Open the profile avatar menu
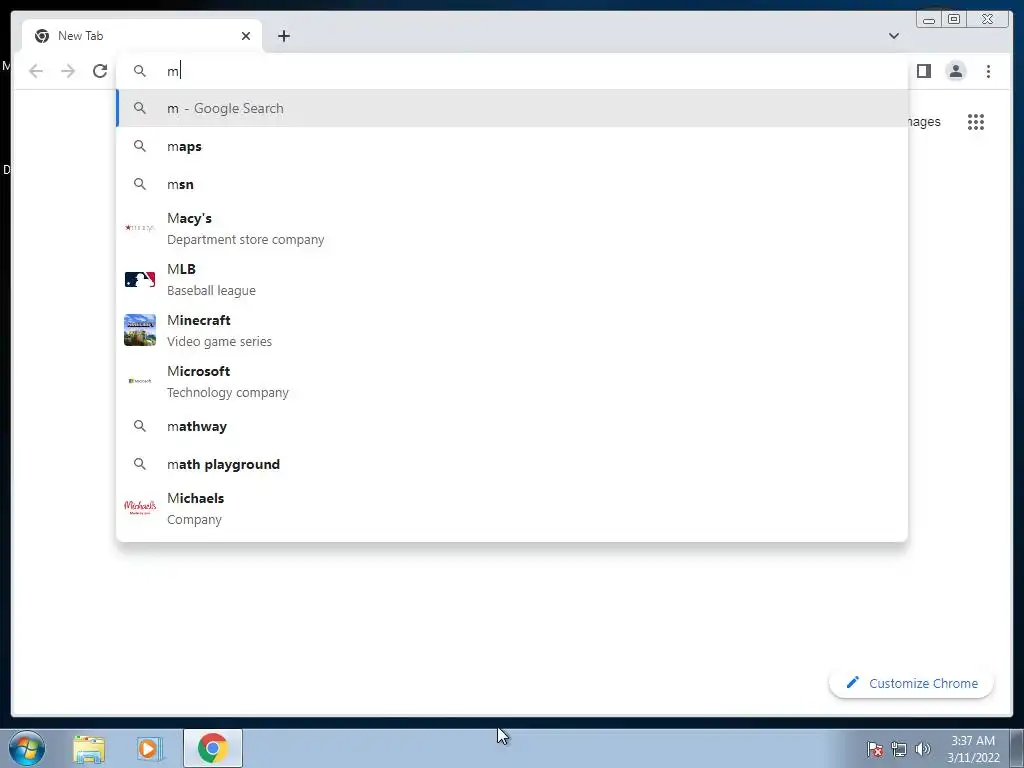The width and height of the screenshot is (1024, 768). click(x=955, y=71)
